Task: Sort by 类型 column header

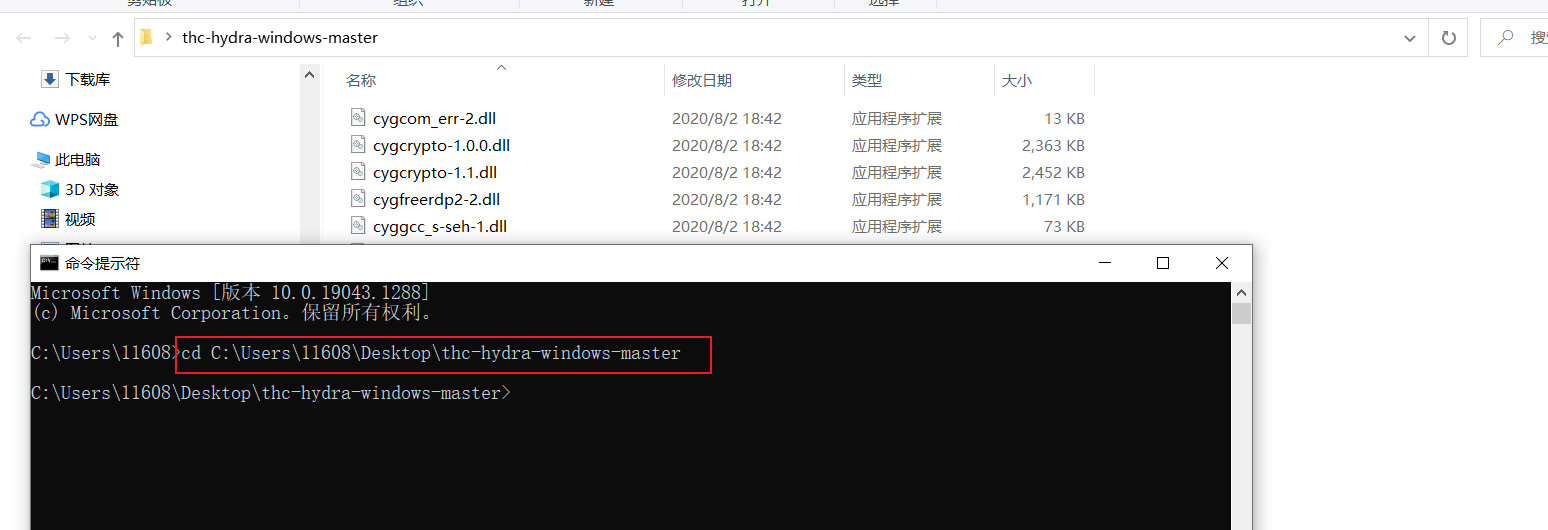Action: click(x=867, y=80)
